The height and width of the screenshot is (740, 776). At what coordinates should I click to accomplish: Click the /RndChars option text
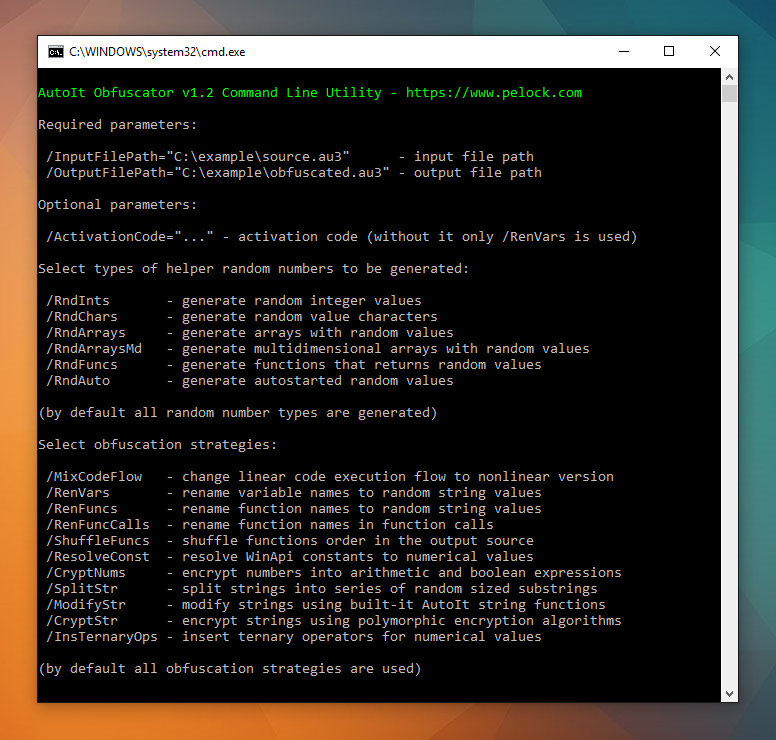pos(82,317)
